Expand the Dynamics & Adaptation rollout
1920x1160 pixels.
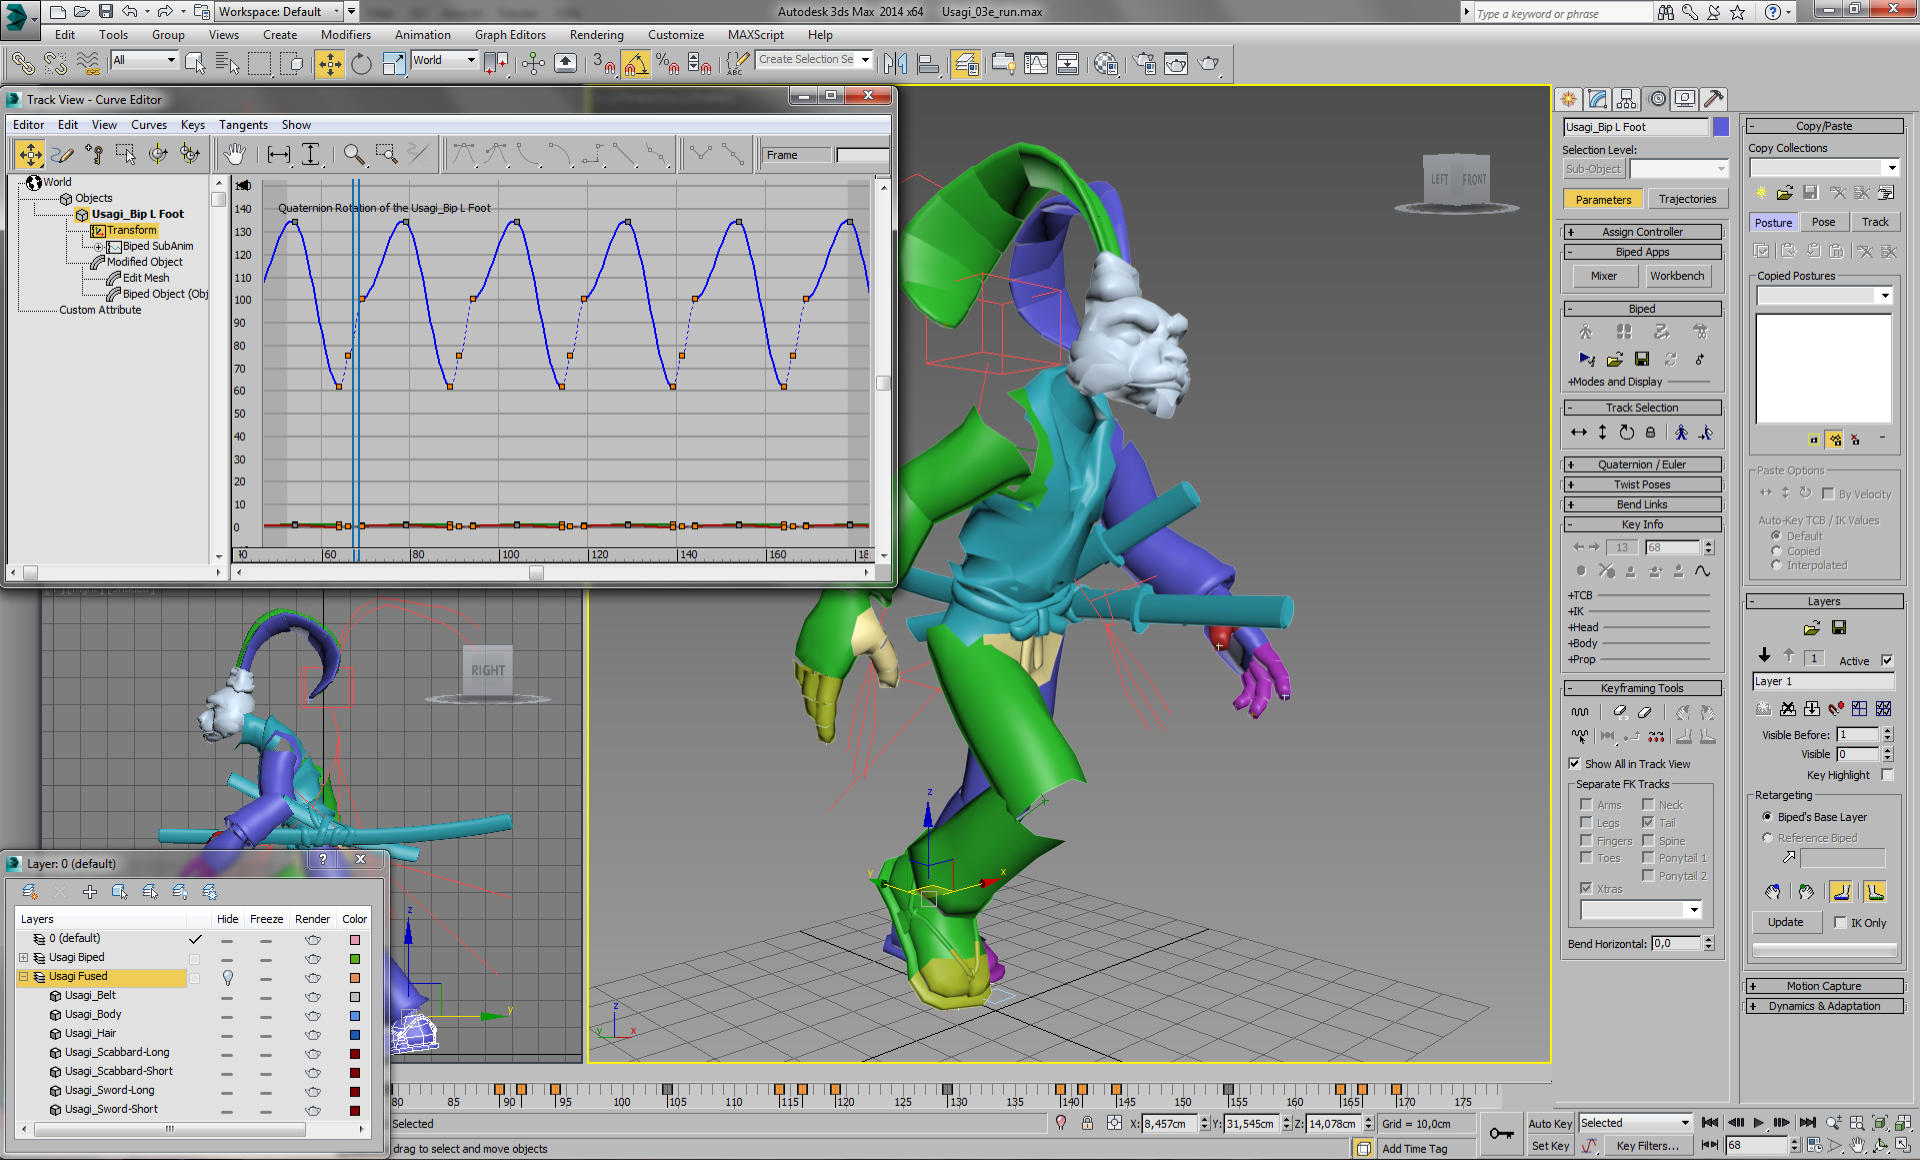coord(1824,1006)
